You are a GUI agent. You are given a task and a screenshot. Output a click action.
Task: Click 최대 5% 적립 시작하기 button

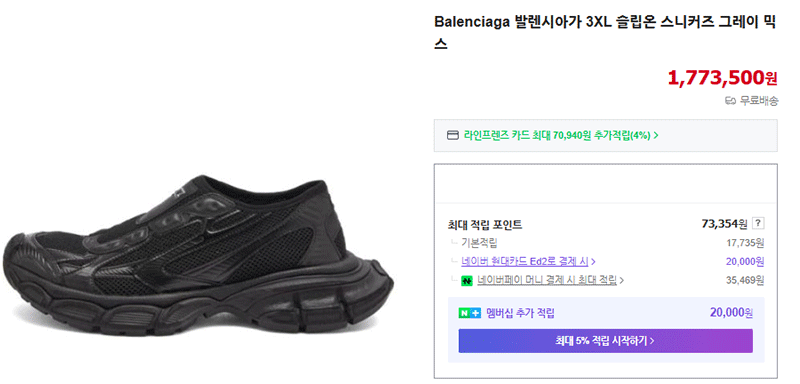605,341
